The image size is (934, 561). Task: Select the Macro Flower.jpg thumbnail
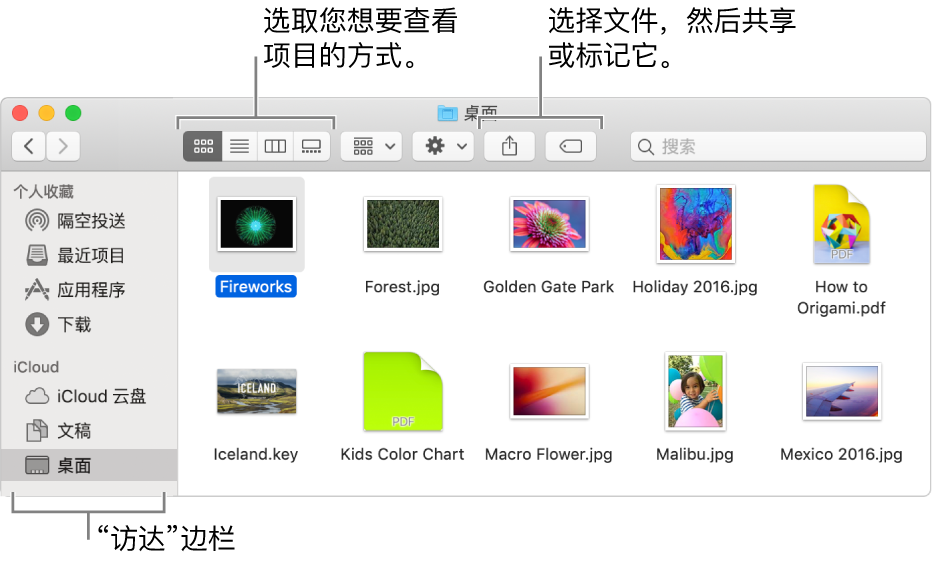click(x=549, y=391)
